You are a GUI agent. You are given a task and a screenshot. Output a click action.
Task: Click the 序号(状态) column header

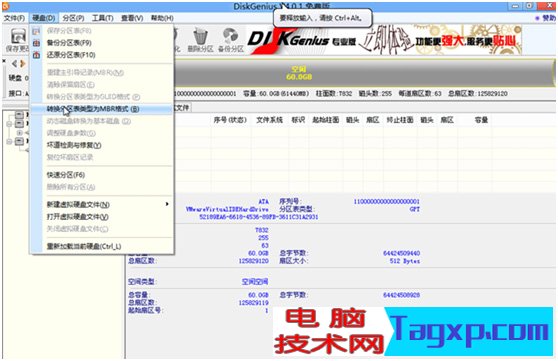coord(230,120)
